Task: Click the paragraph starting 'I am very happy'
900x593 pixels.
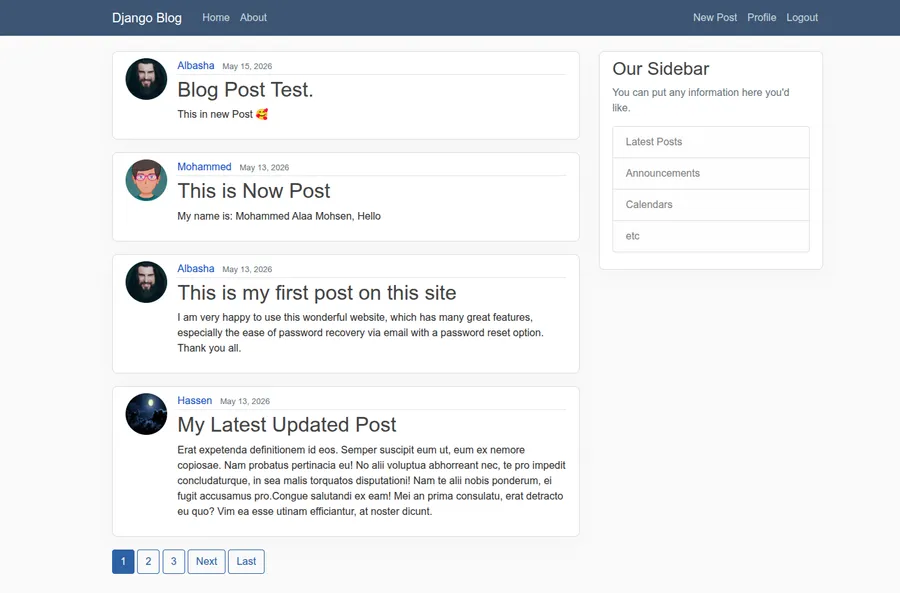Action: pyautogui.click(x=360, y=333)
